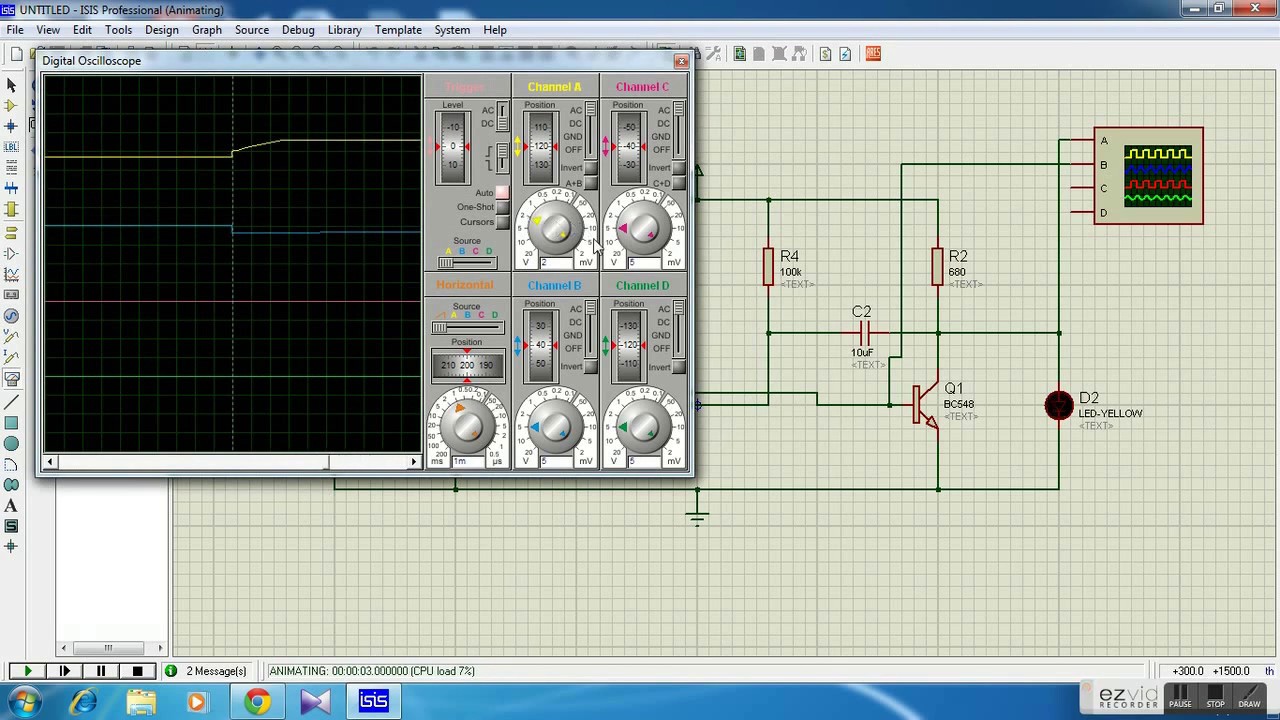This screenshot has width=1280, height=720.
Task: Select the 2D Line graphics tool
Action: [12, 402]
